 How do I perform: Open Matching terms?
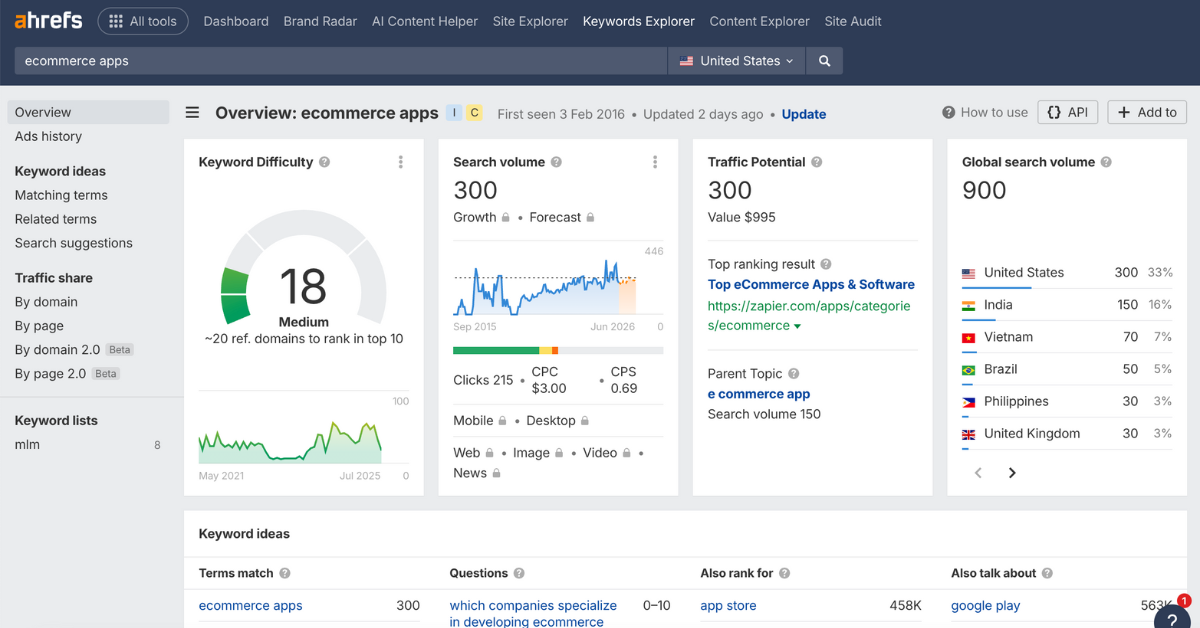(x=61, y=195)
